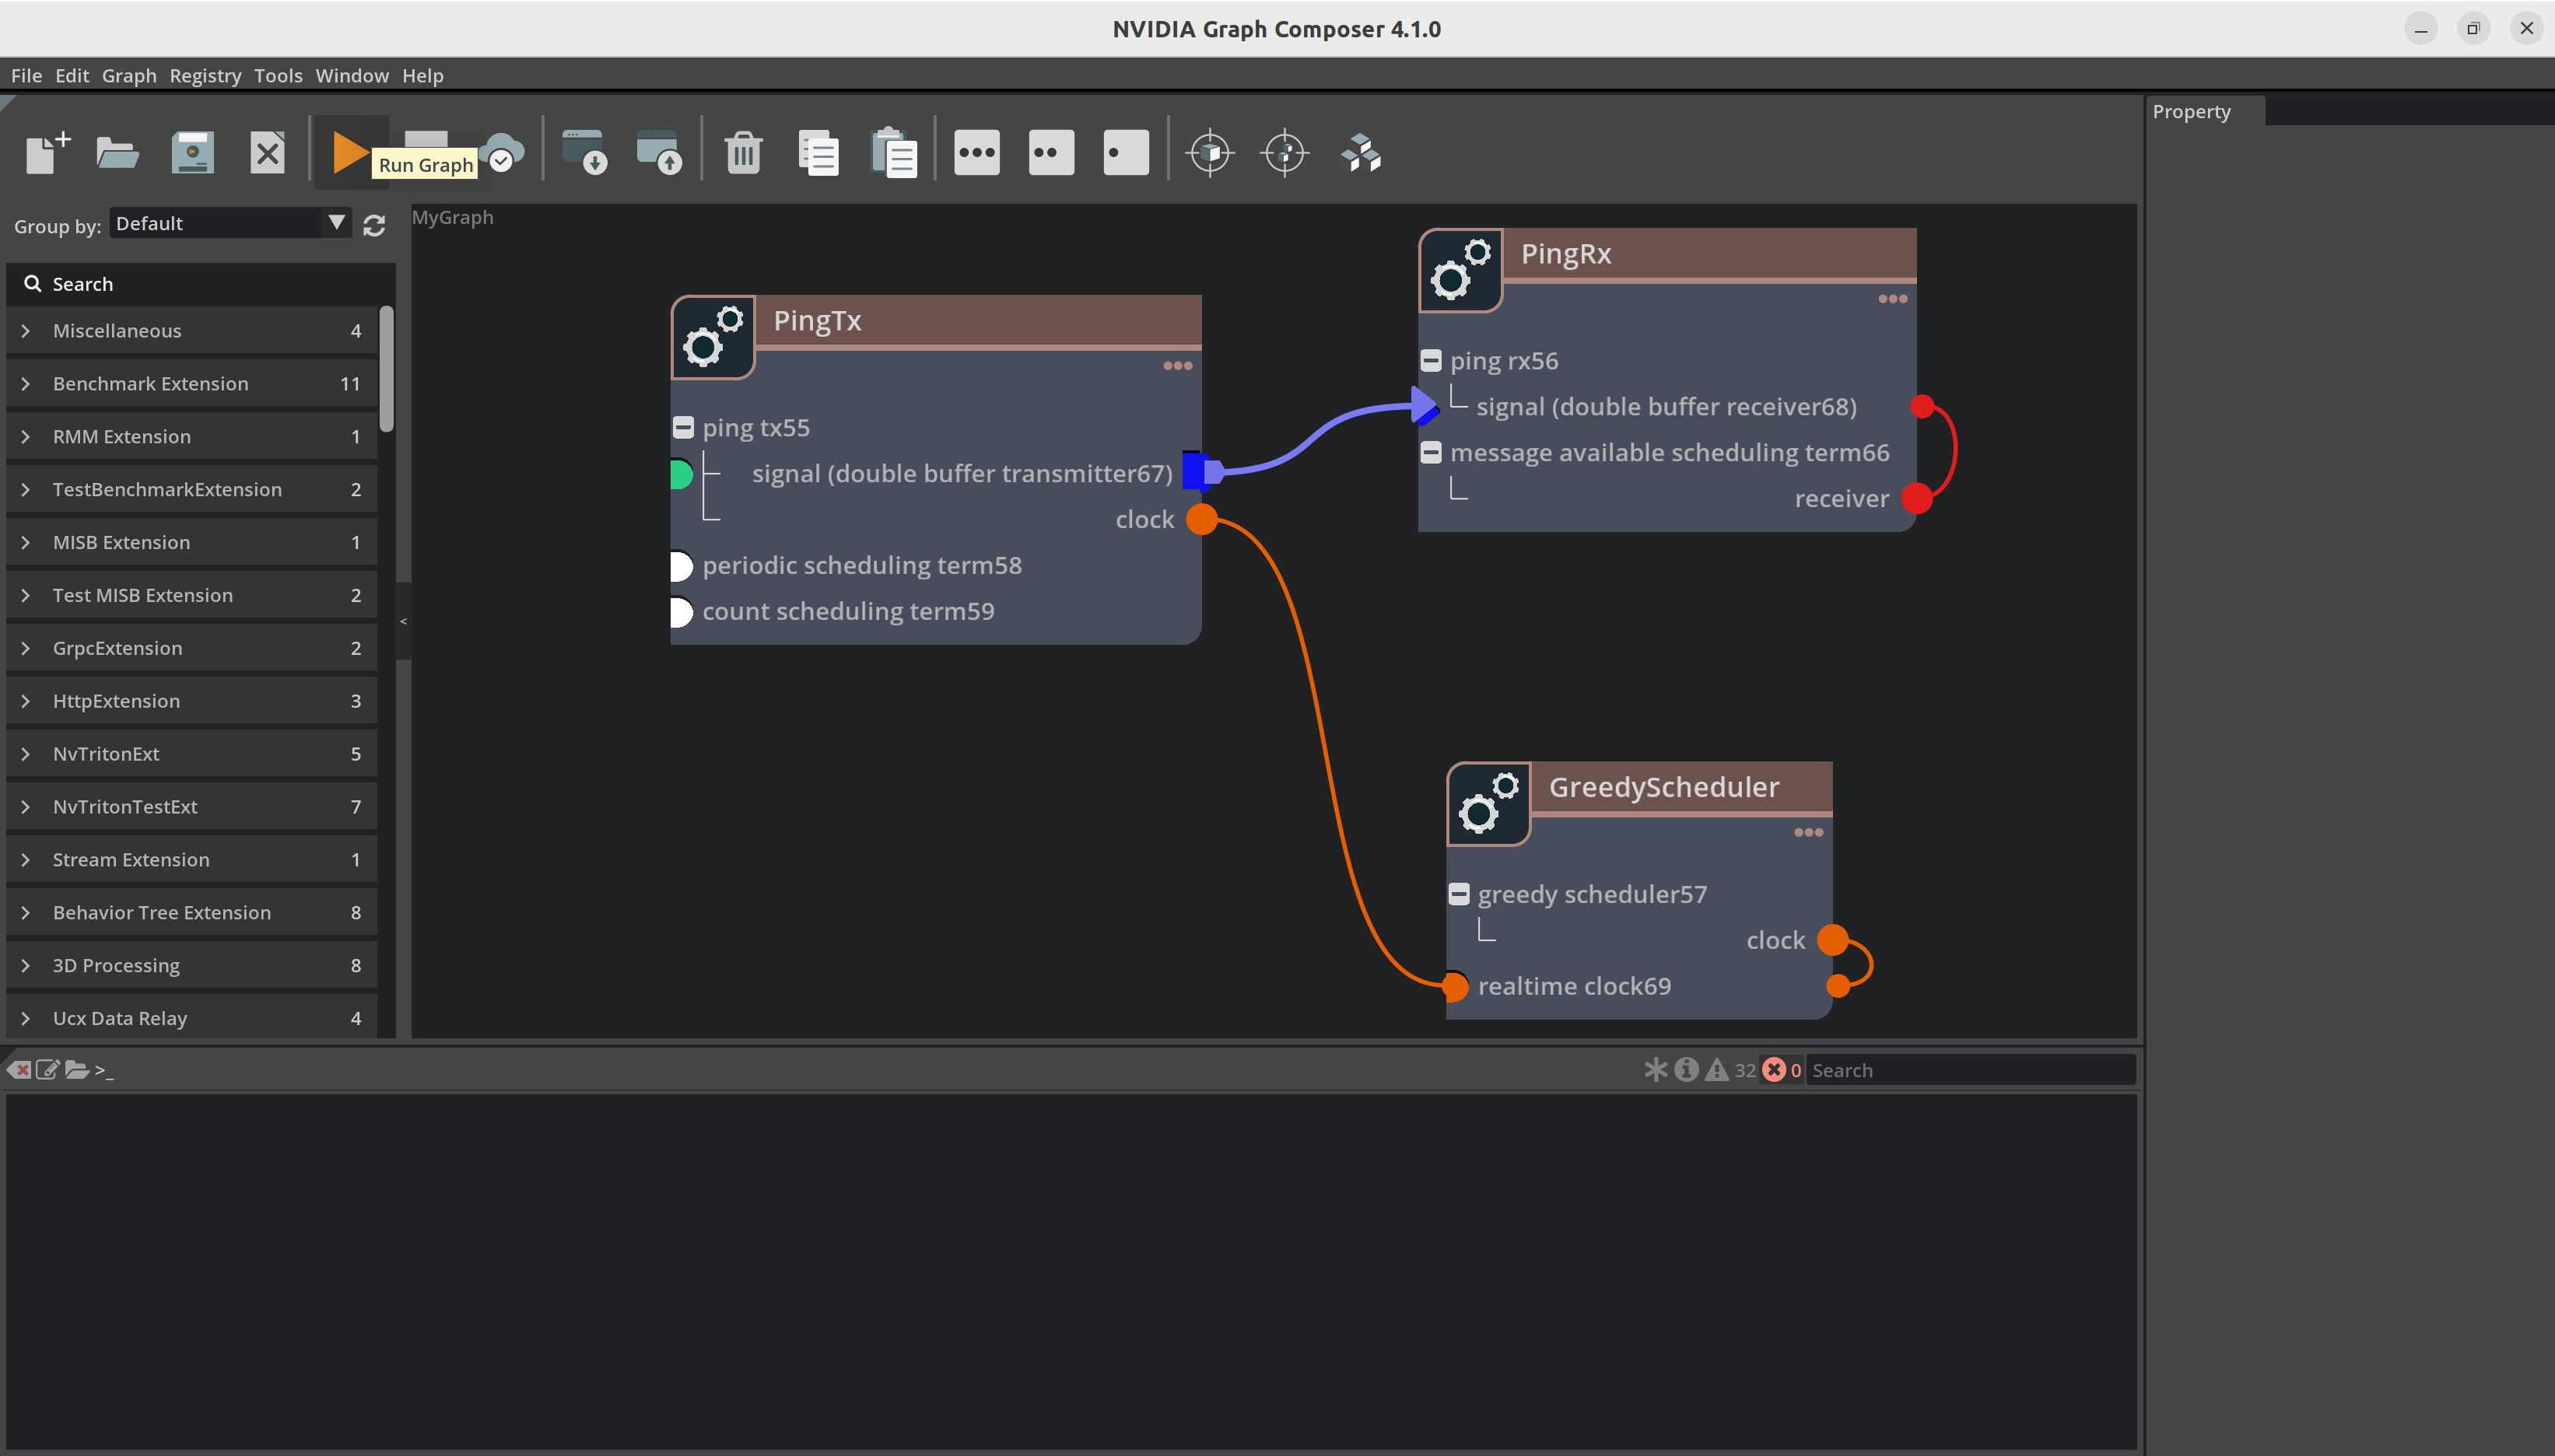Select the three-dots detail level icon
This screenshot has width=2555, height=1456.
point(977,153)
